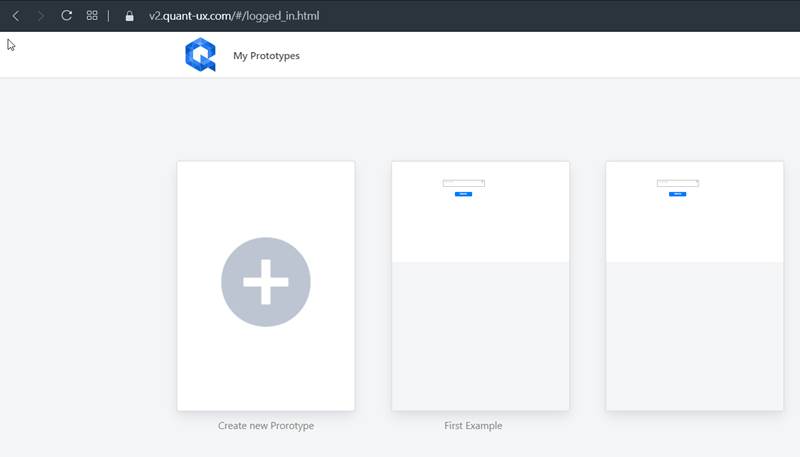Viewport: 800px width, 457px height.
Task: Click dropdown box in the third prototype preview
Action: (677, 183)
